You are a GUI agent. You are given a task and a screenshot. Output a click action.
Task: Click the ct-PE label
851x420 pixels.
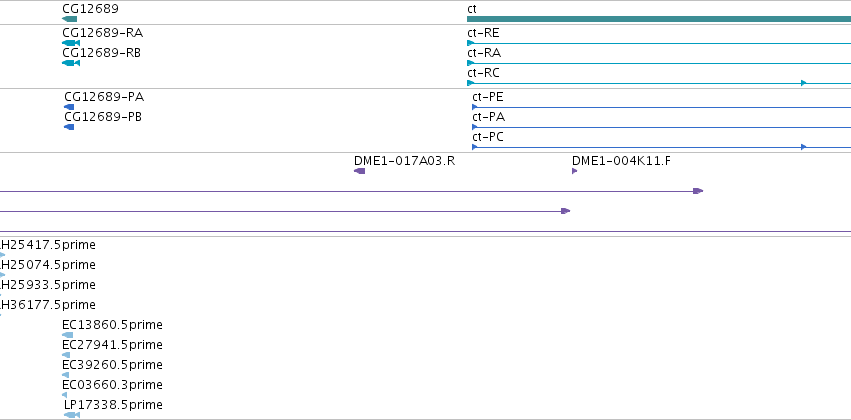[x=488, y=97]
